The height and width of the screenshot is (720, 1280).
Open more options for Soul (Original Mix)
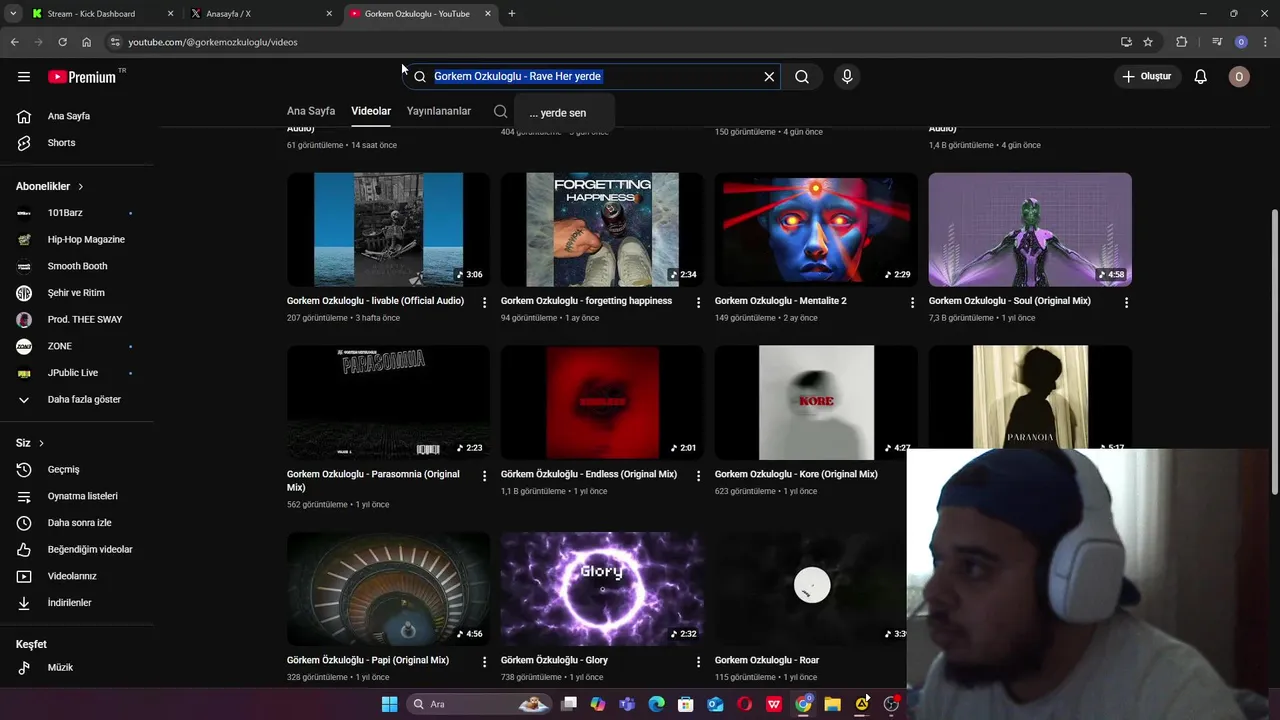click(1126, 302)
